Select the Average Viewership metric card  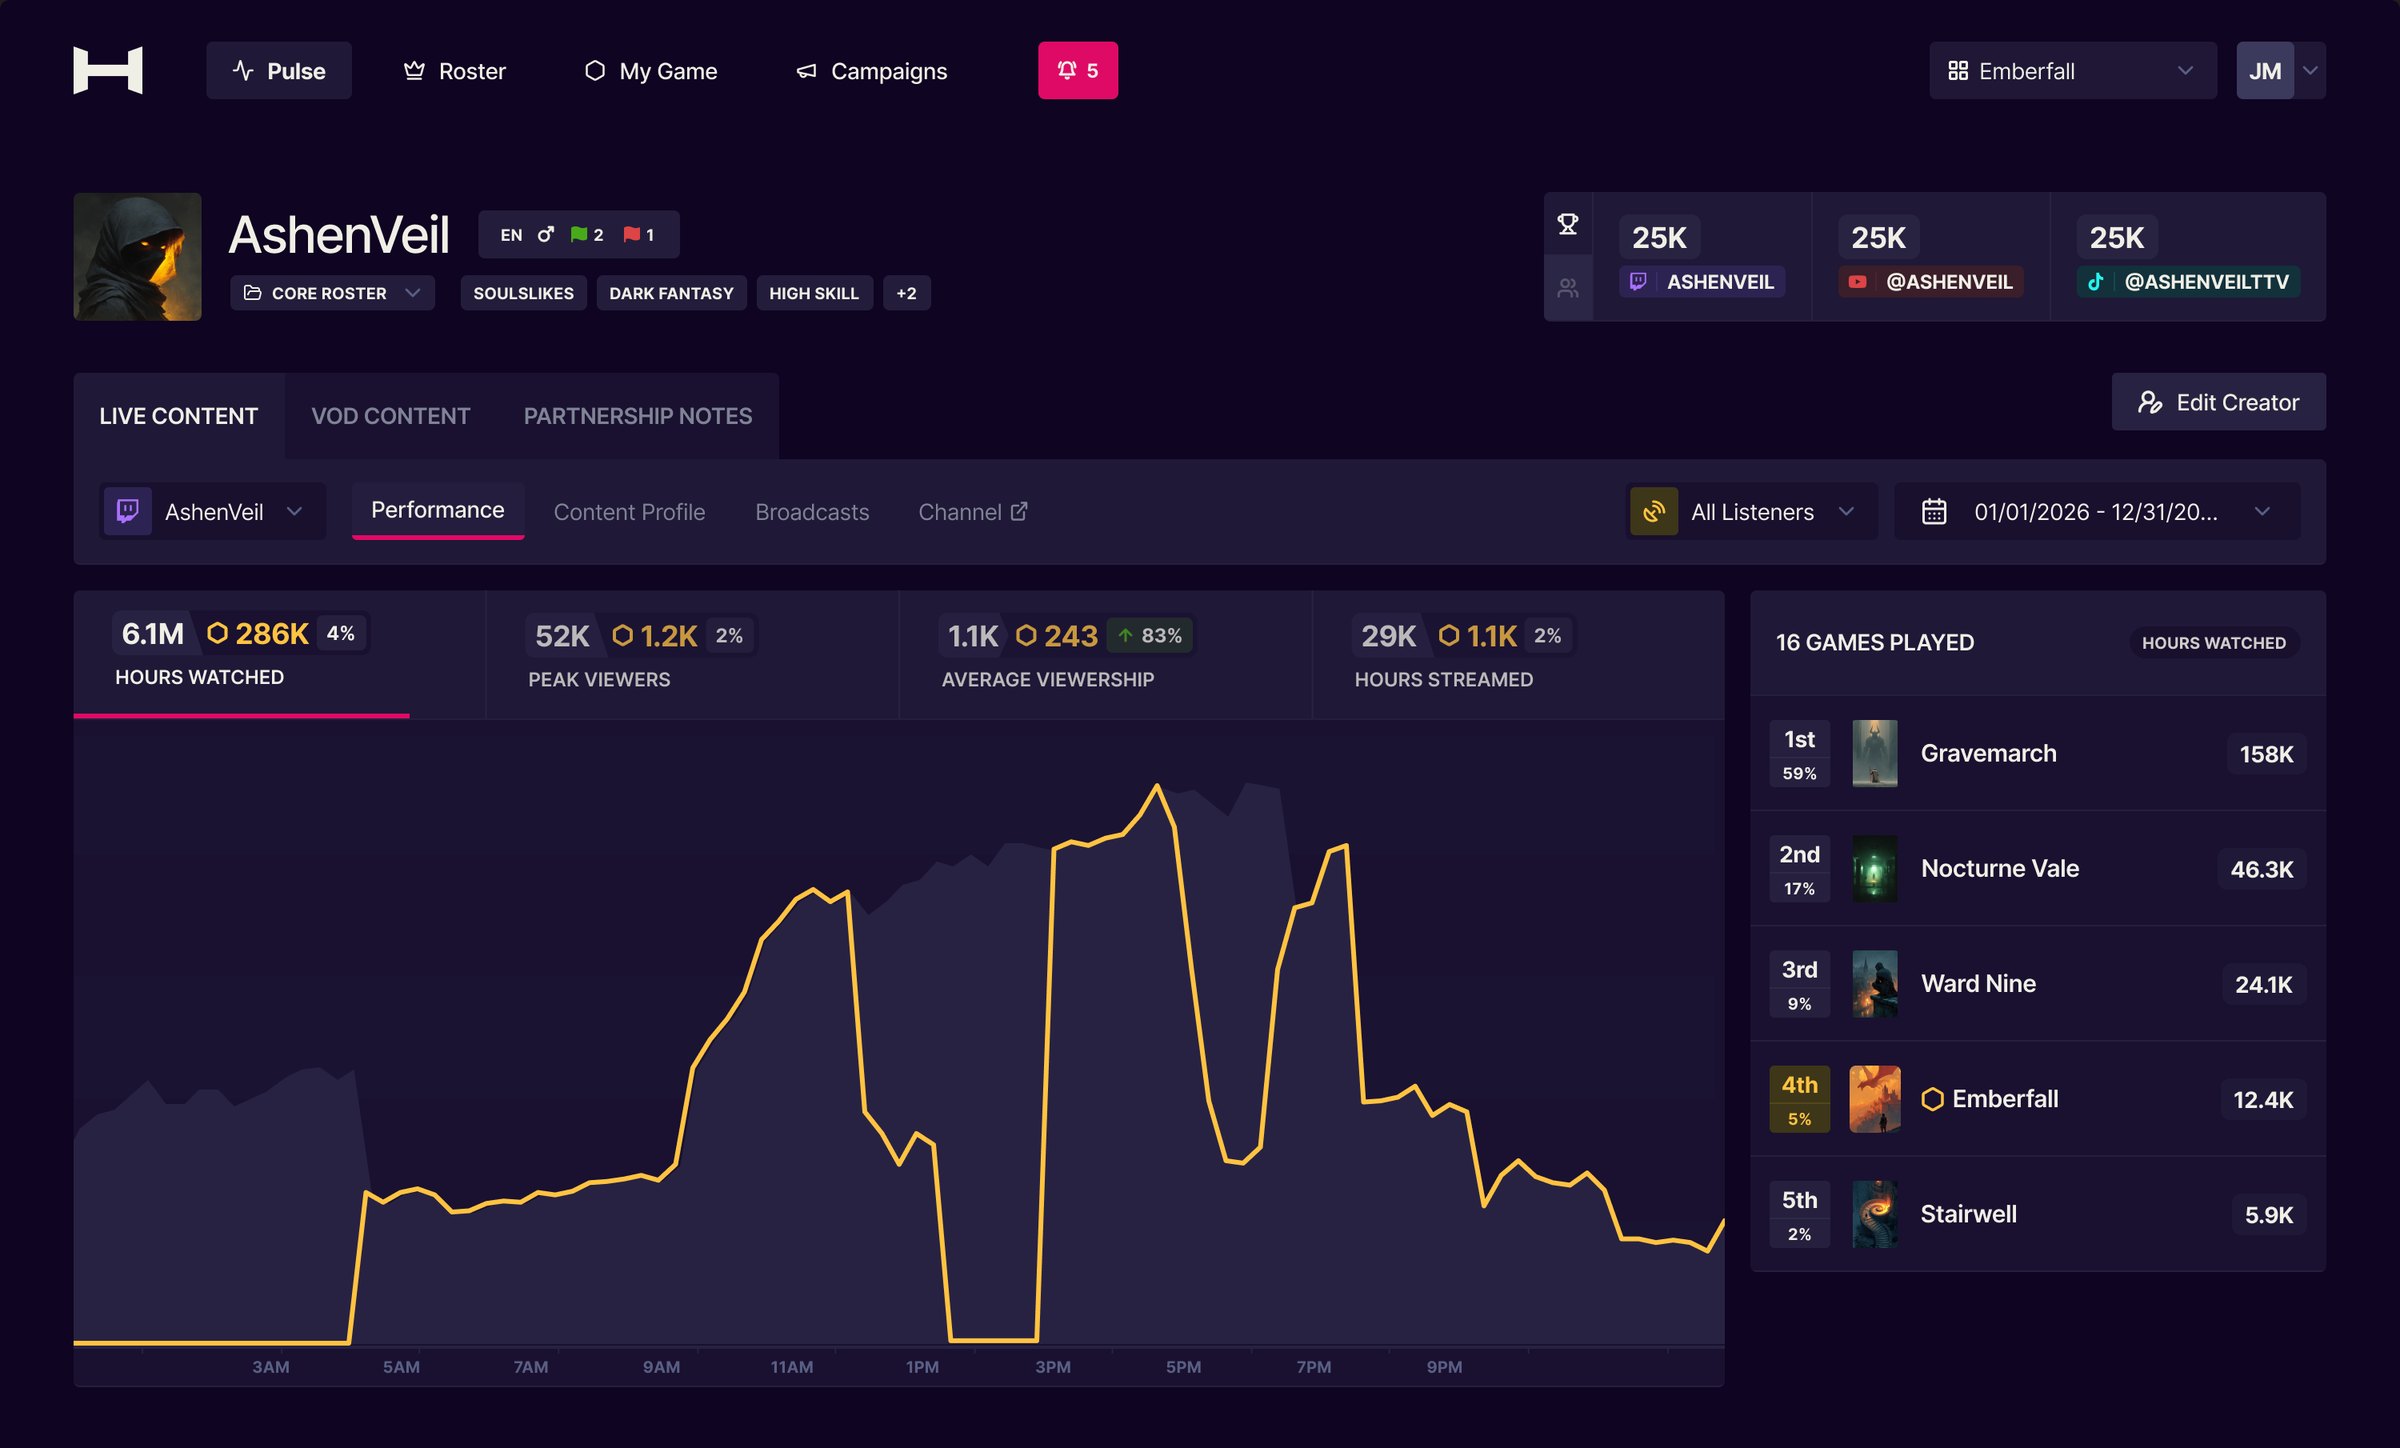(x=1106, y=654)
